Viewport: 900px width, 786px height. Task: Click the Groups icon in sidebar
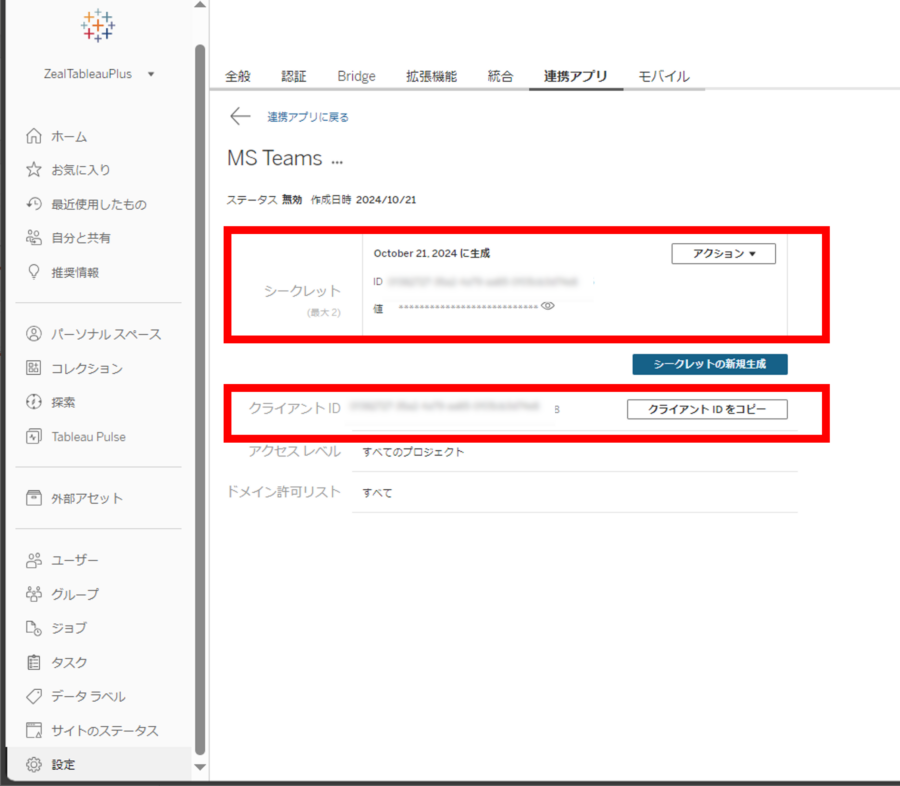point(34,594)
